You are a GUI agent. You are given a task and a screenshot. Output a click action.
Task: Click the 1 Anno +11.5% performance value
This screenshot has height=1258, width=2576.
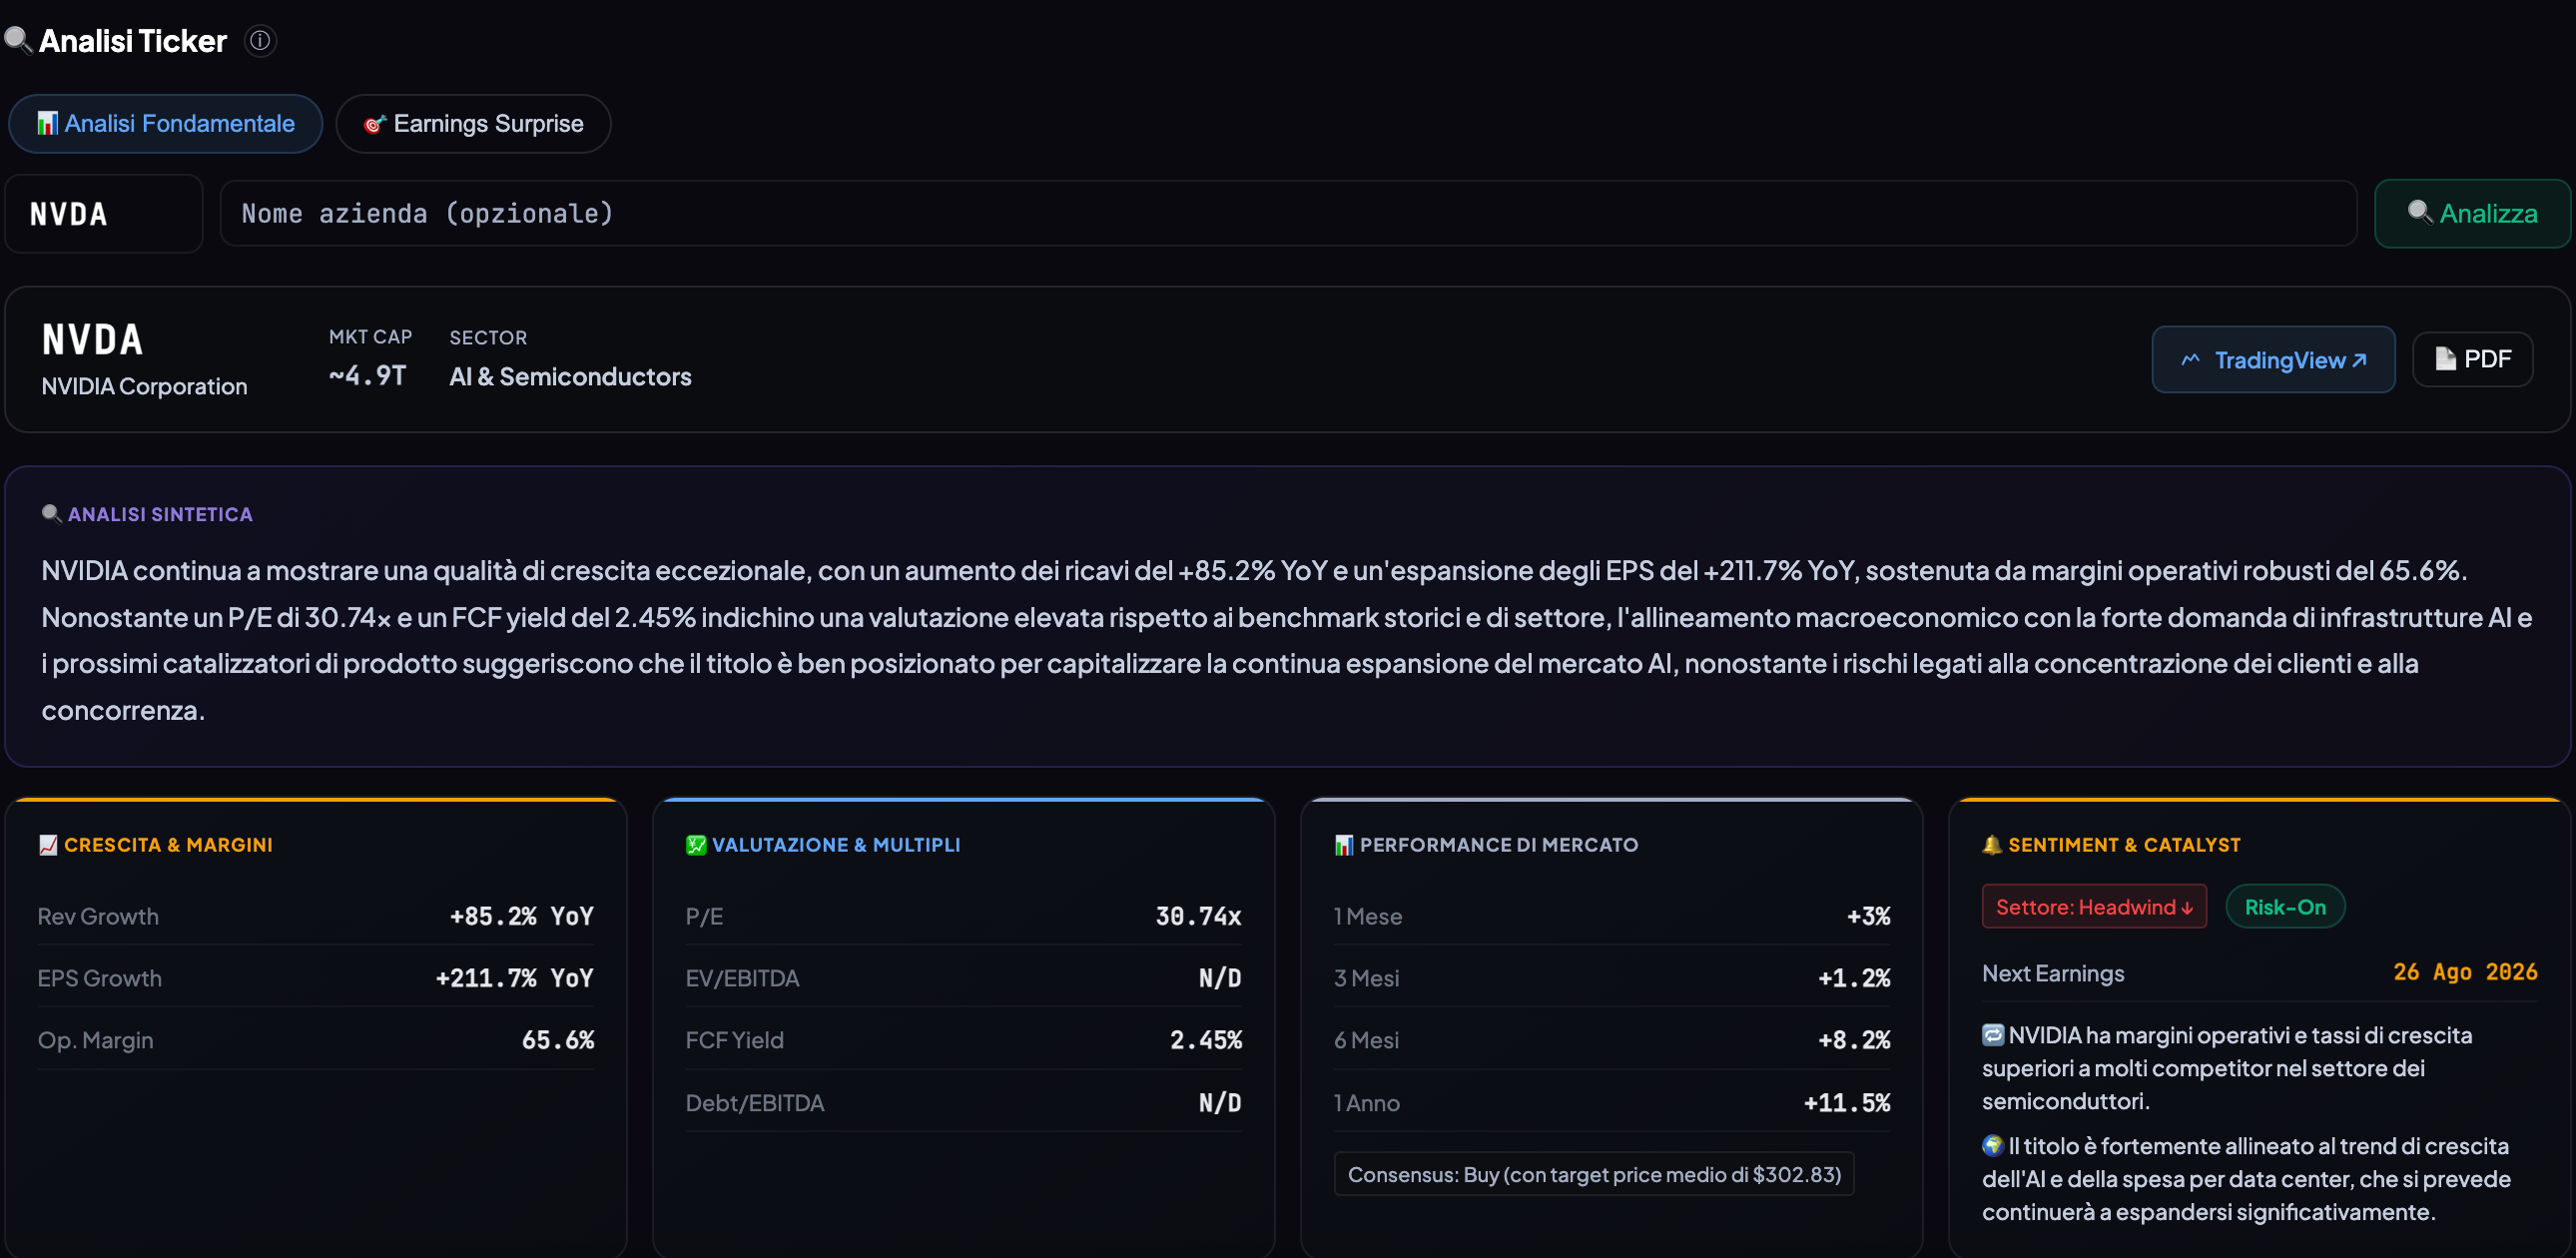click(x=1847, y=1104)
